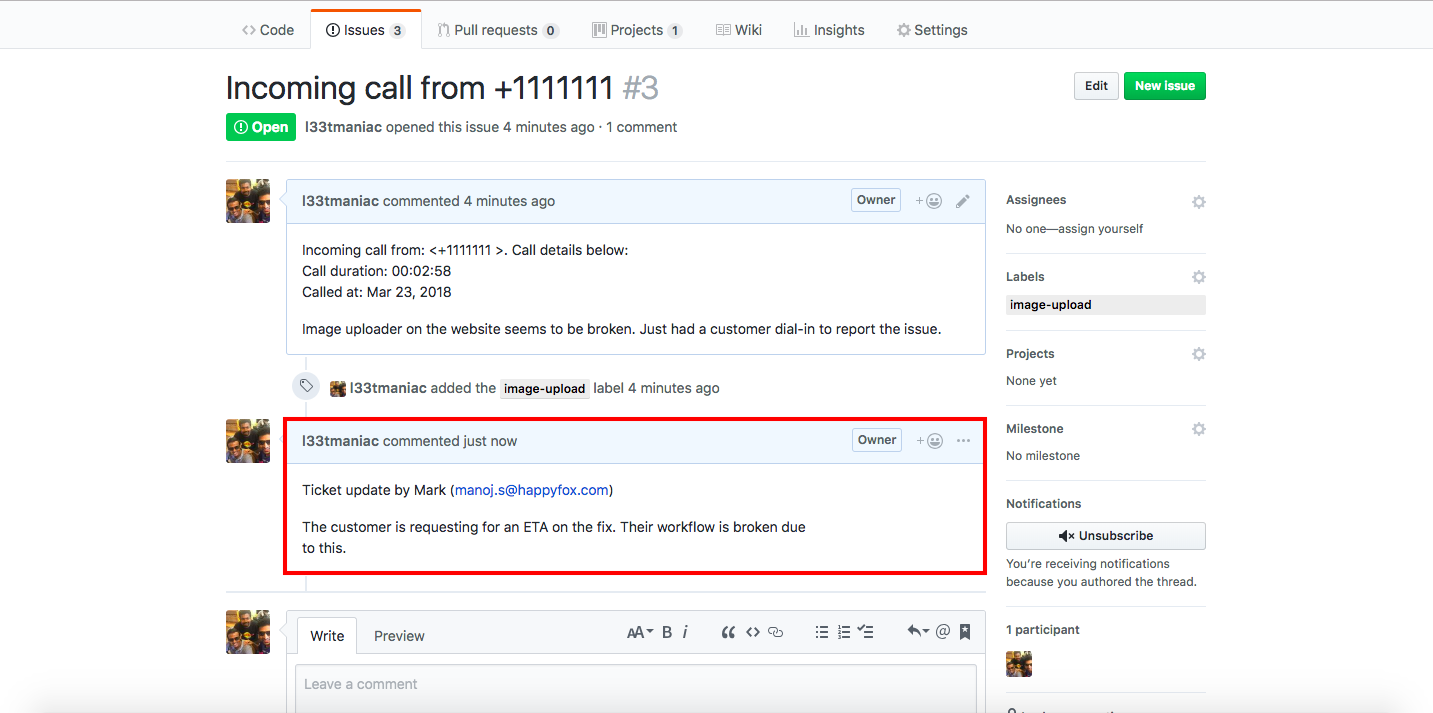This screenshot has width=1433, height=713.
Task: Create a New issue
Action: (x=1165, y=86)
